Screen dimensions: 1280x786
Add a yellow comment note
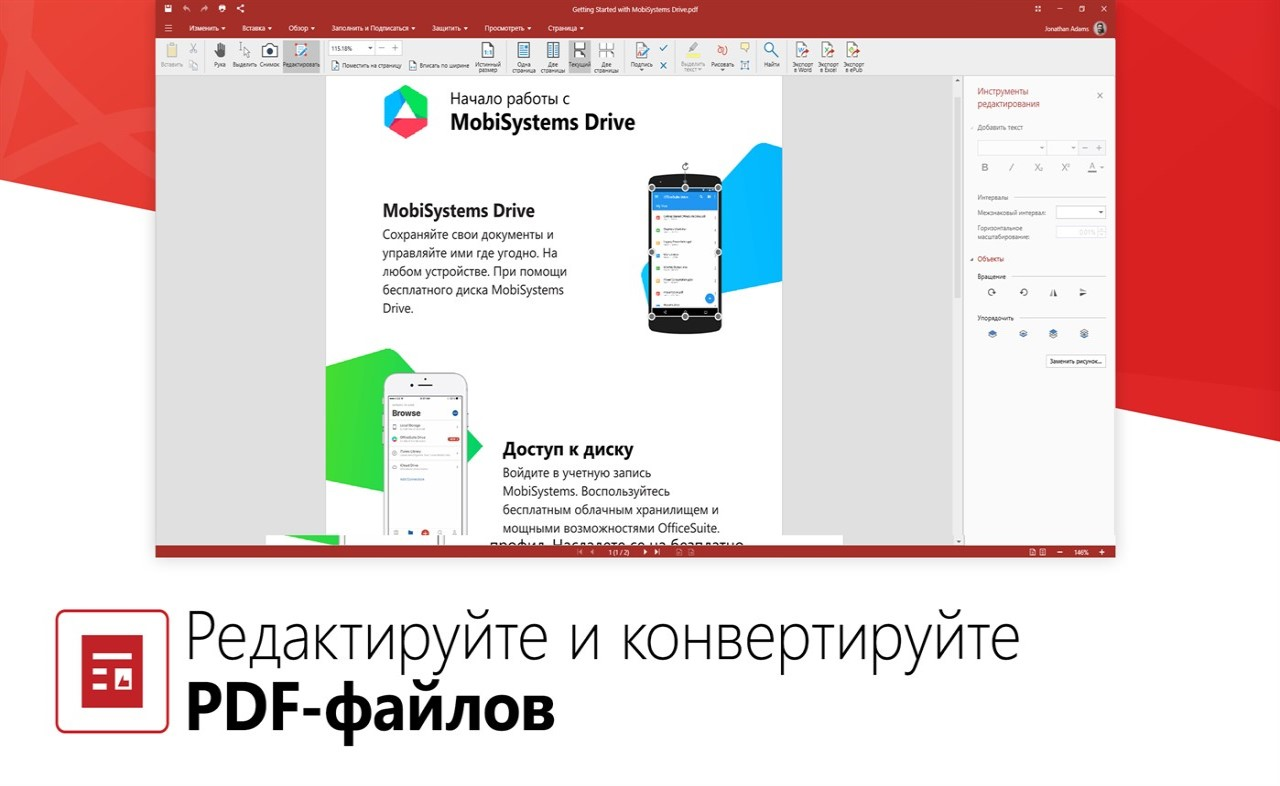(745, 47)
